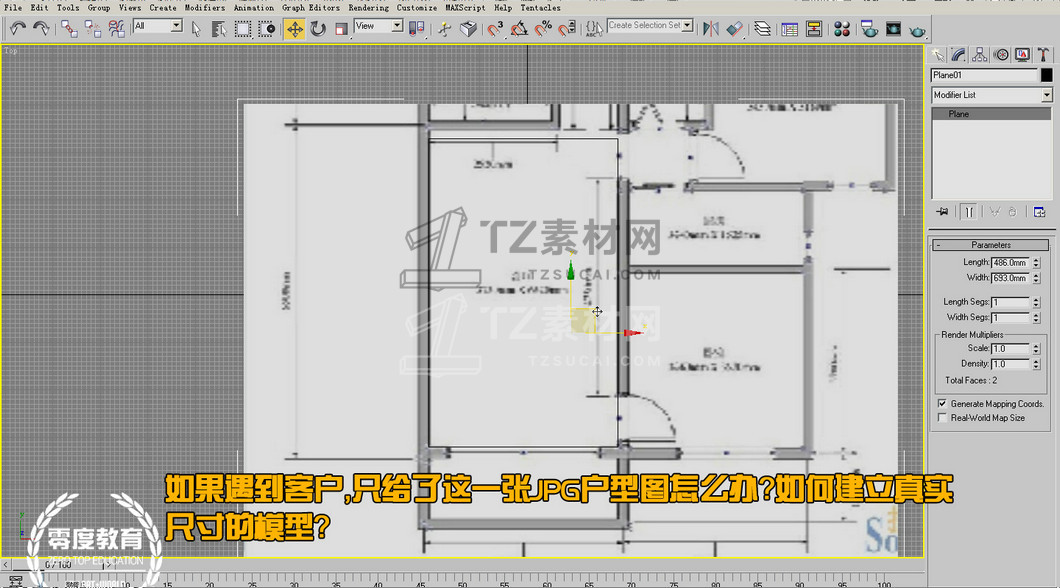1060x588 pixels.
Task: Click the Width Segs spinner arrows
Action: tap(1036, 318)
